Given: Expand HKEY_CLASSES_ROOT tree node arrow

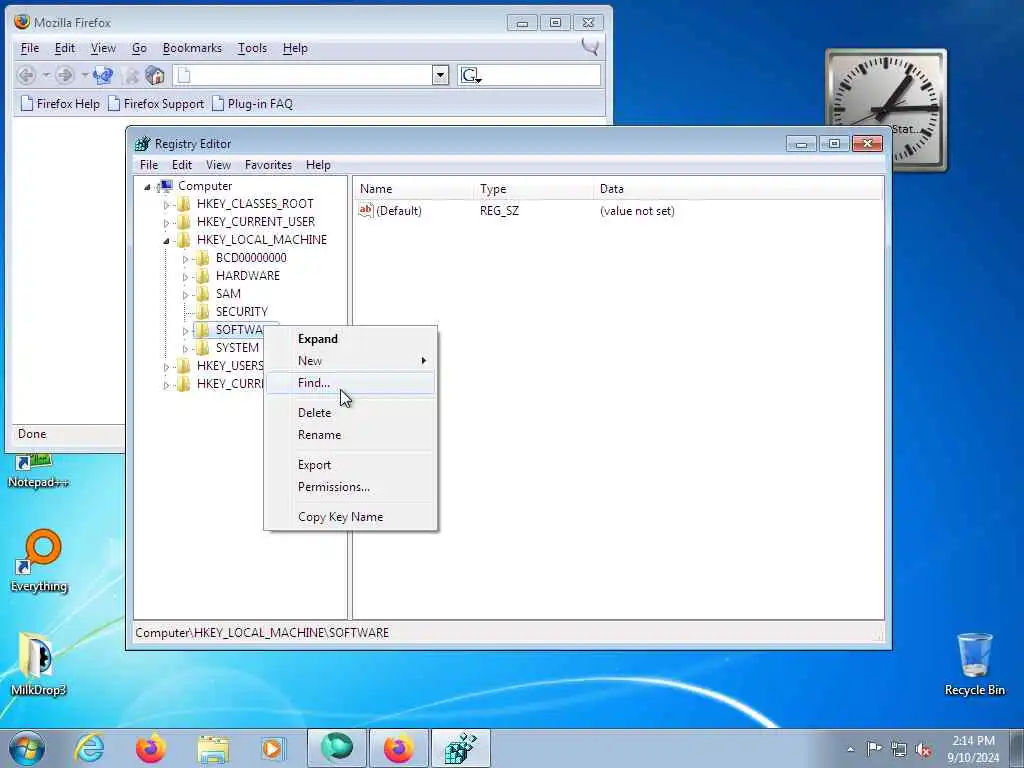Looking at the screenshot, I should 166,204.
